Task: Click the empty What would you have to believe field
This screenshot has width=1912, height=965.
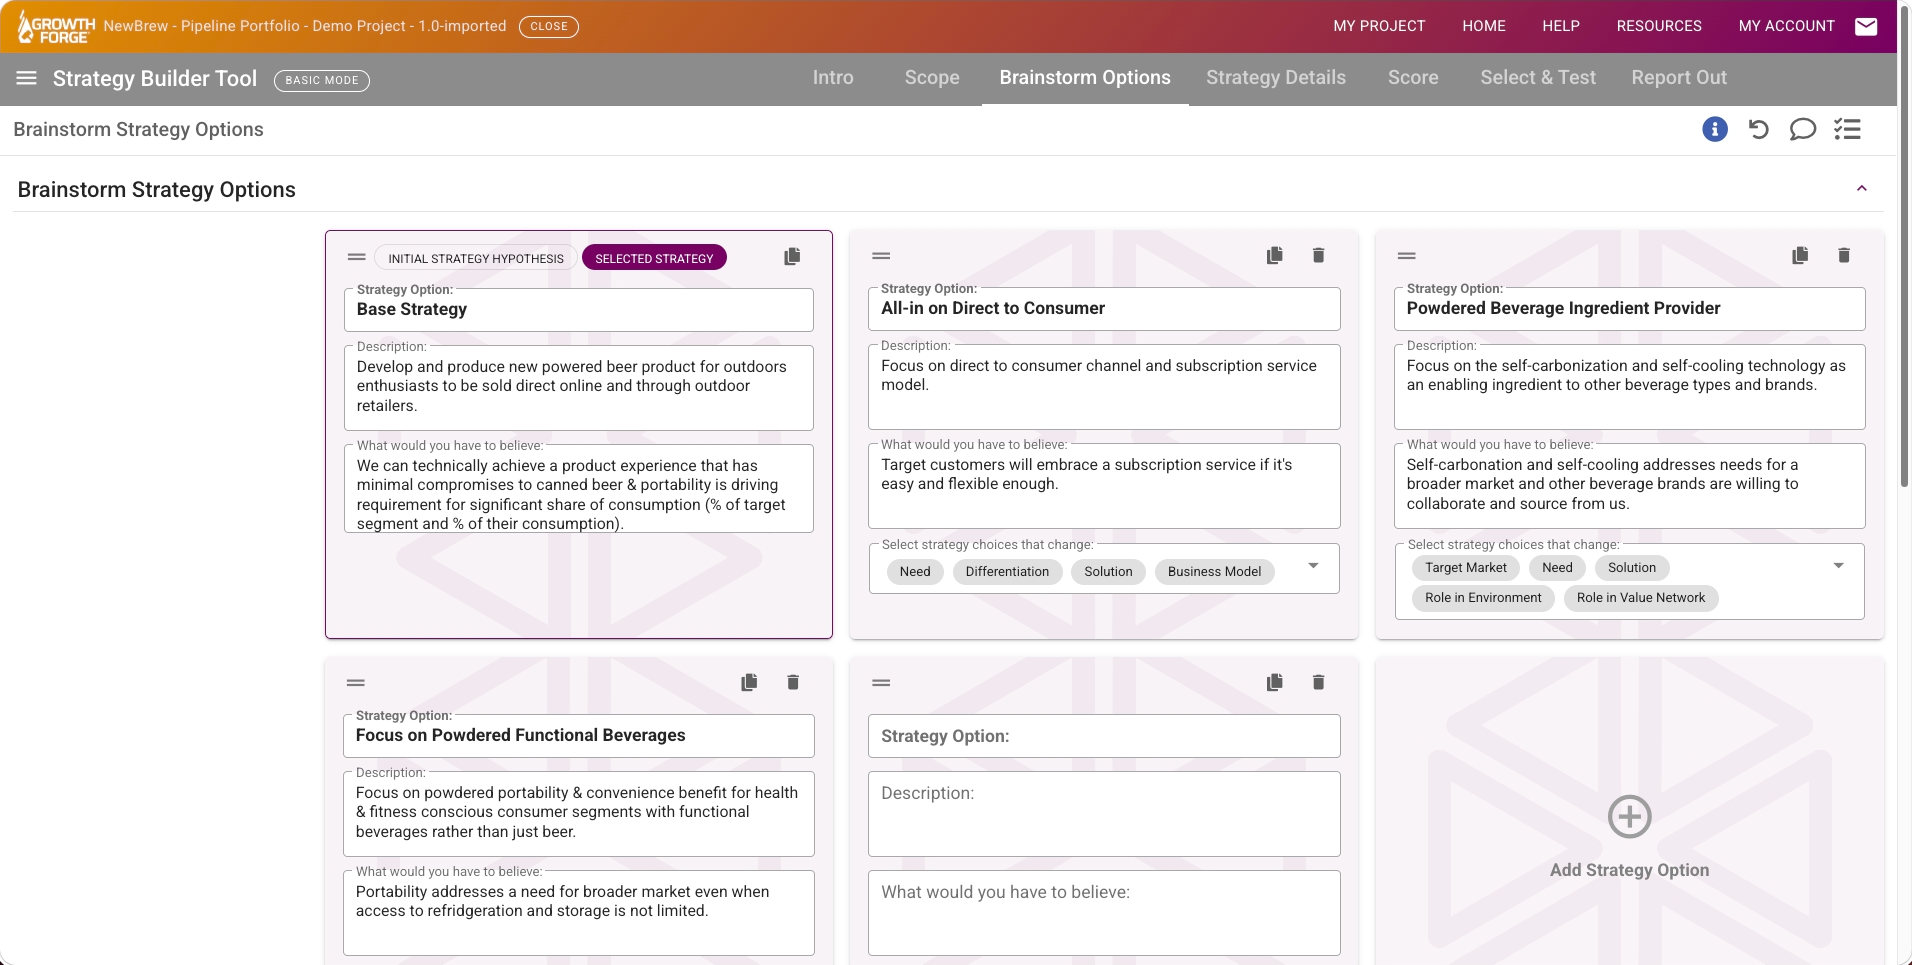Action: click(1104, 913)
